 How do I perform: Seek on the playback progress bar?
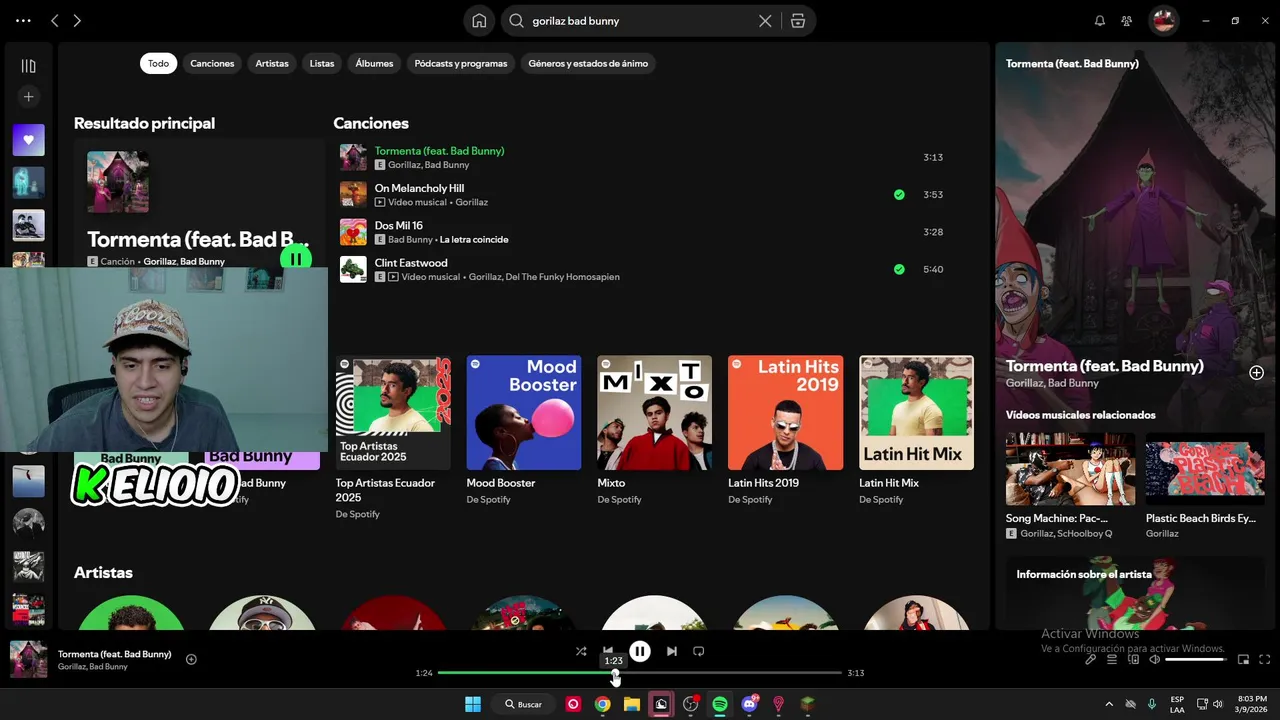click(640, 673)
